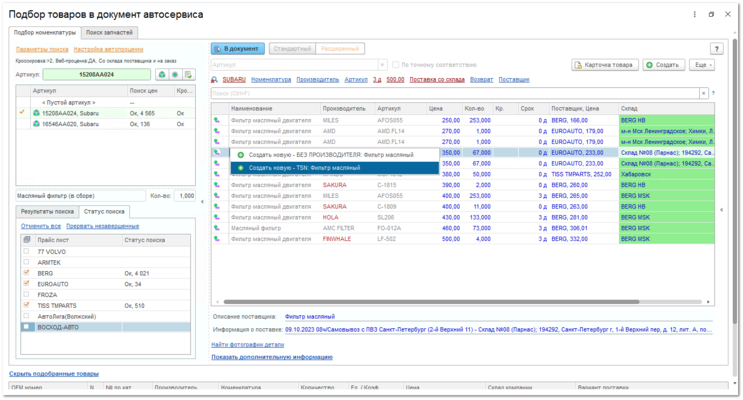Open Найти фотографии детали link
The width and height of the screenshot is (743, 400).
pos(247,345)
